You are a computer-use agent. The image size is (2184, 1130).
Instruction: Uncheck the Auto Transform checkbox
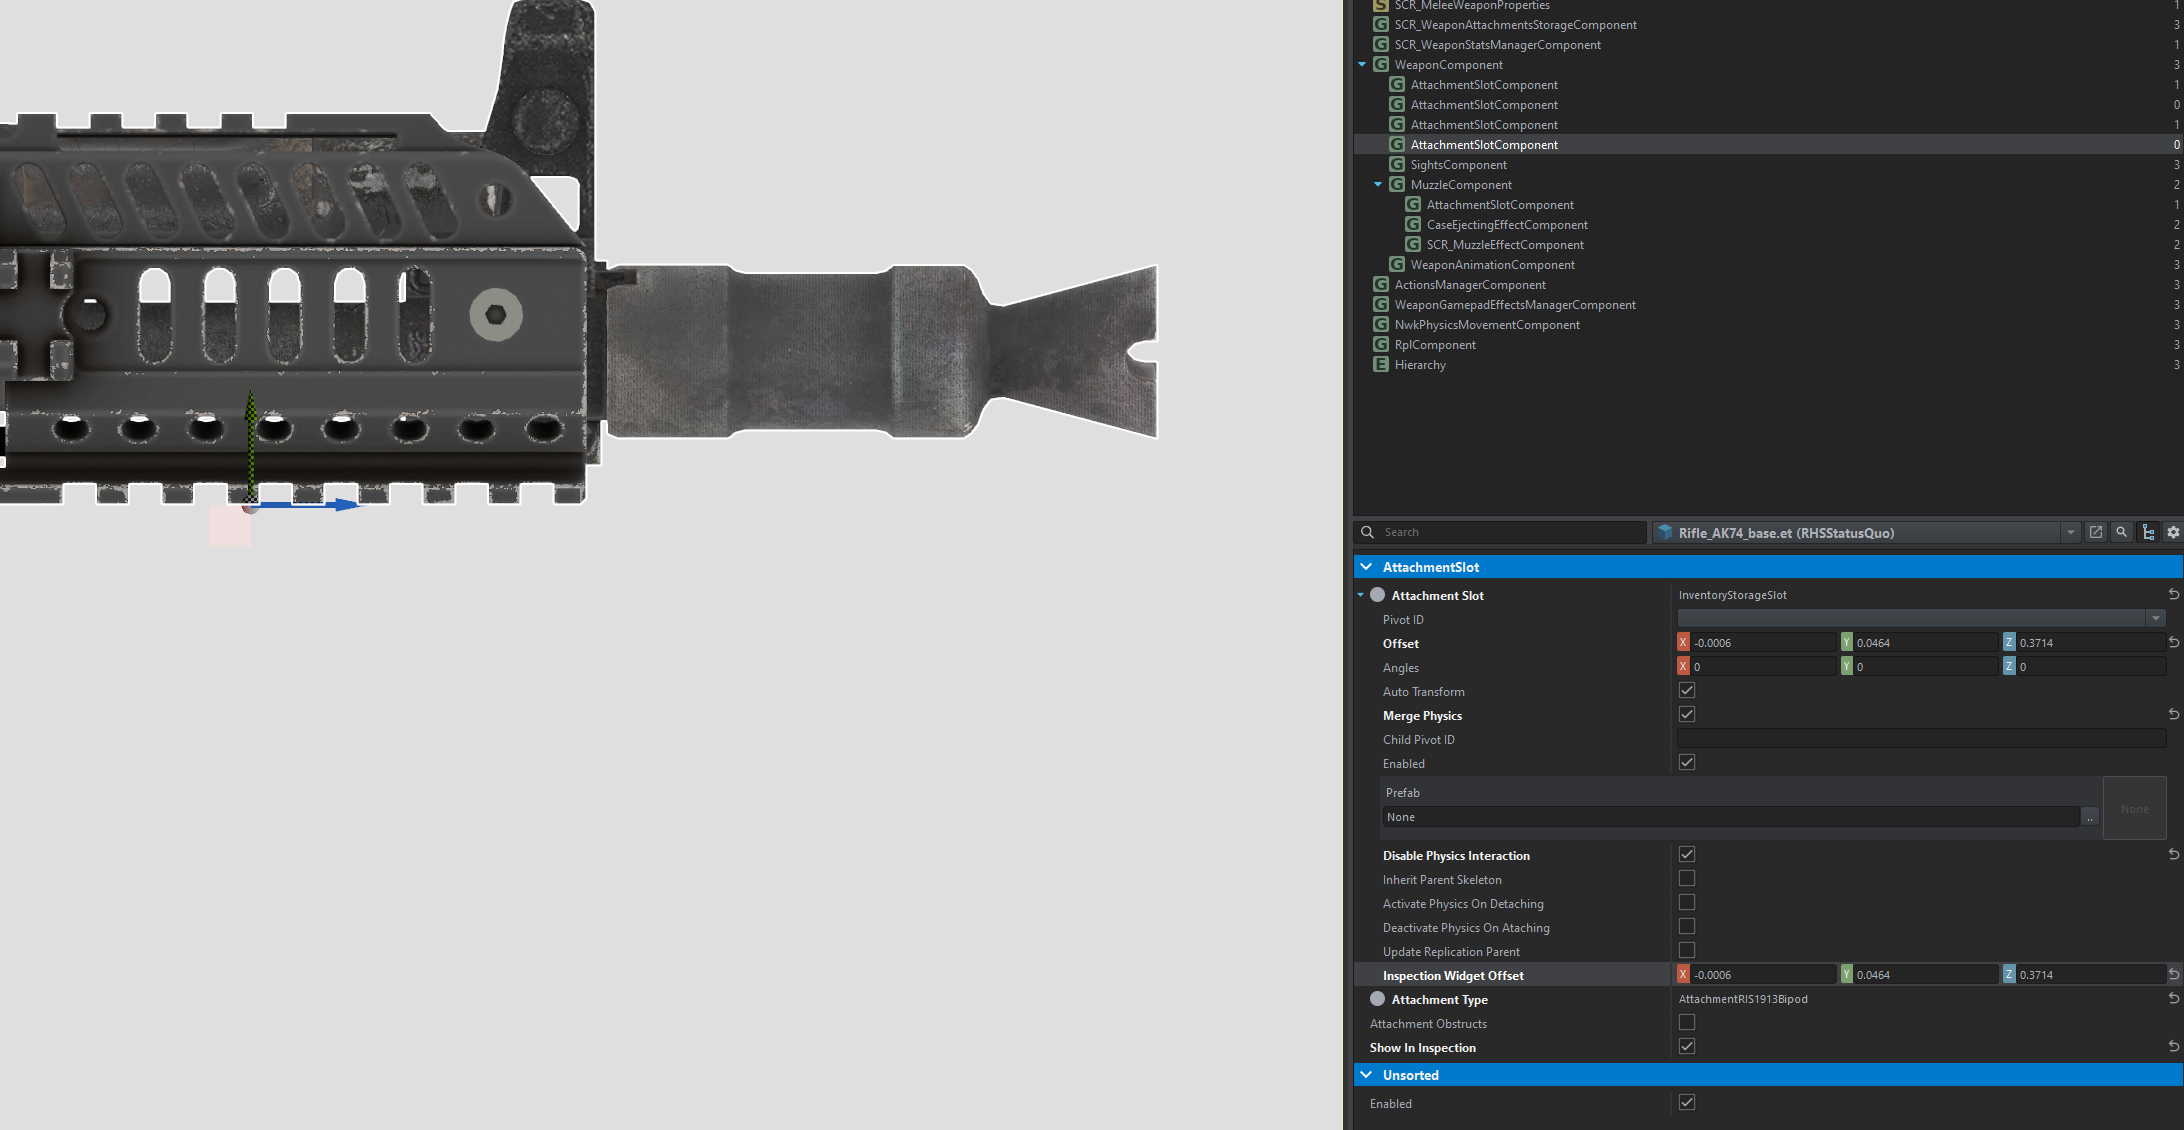click(1687, 691)
